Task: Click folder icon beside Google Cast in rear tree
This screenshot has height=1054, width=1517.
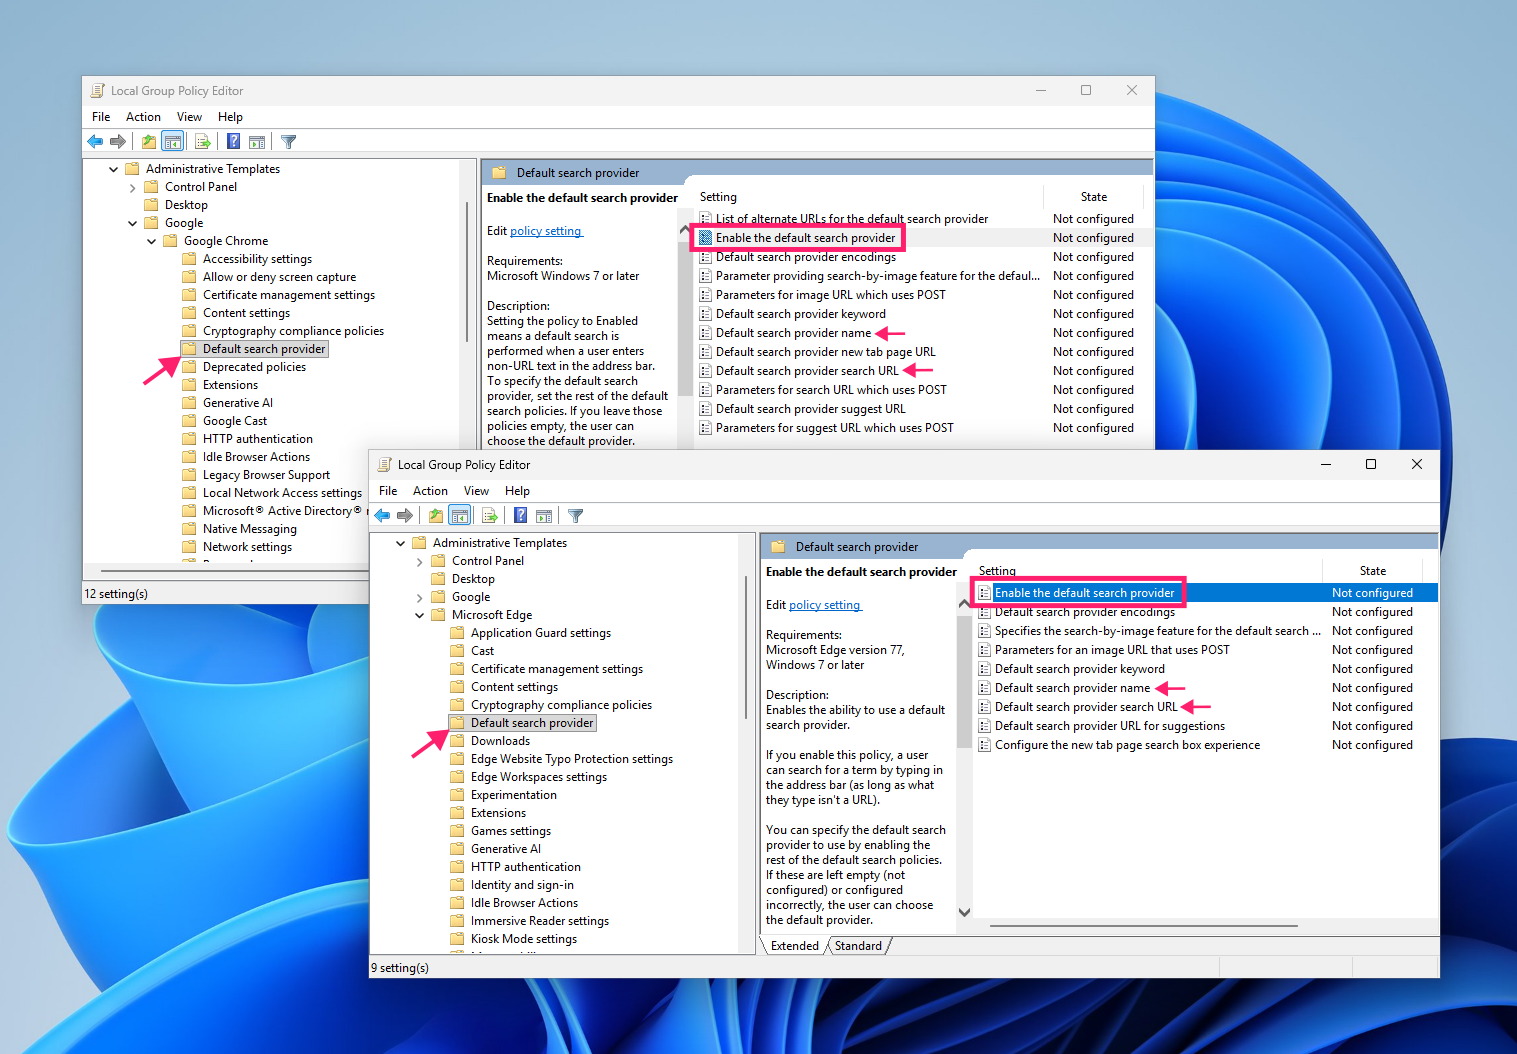Action: pos(189,421)
